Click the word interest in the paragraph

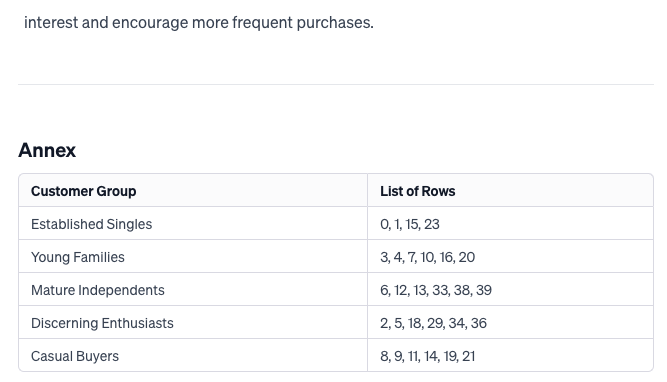(x=51, y=23)
